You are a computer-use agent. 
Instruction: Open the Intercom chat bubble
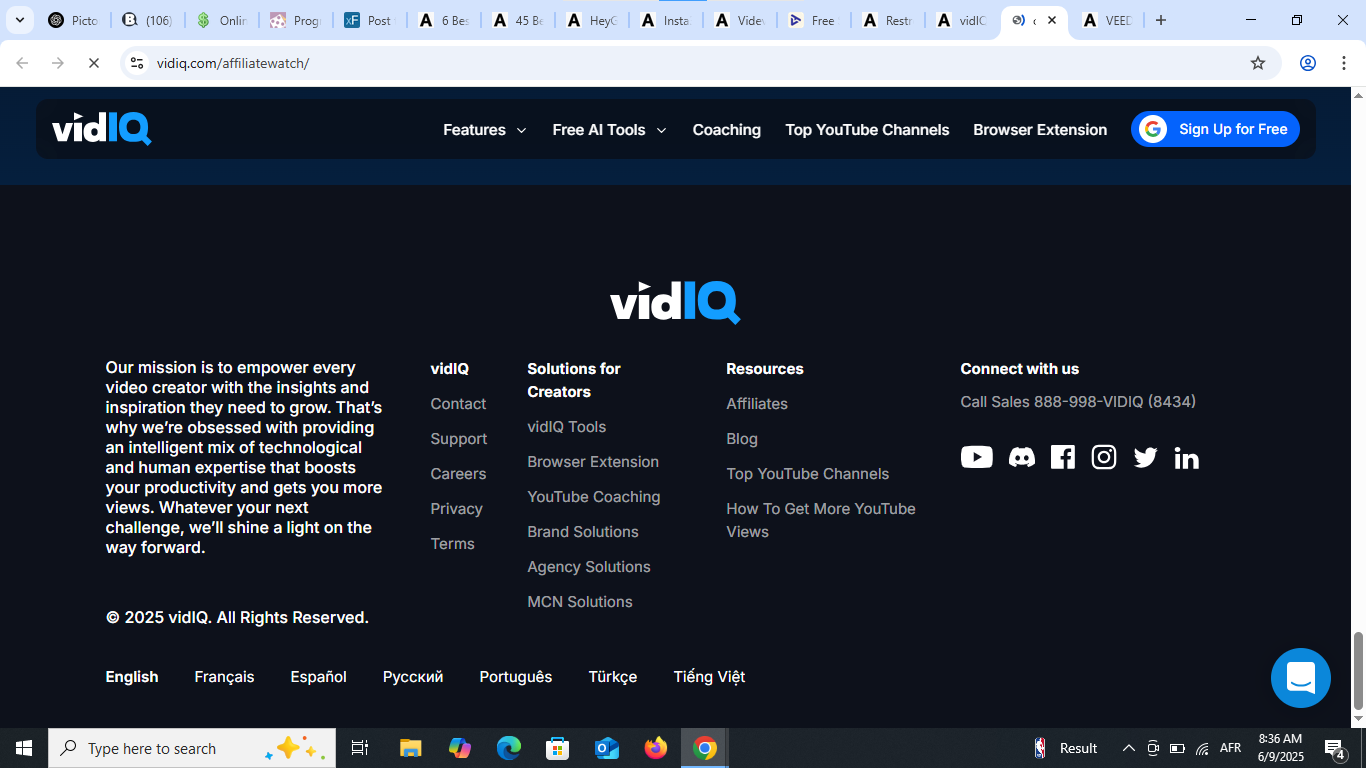click(1300, 678)
